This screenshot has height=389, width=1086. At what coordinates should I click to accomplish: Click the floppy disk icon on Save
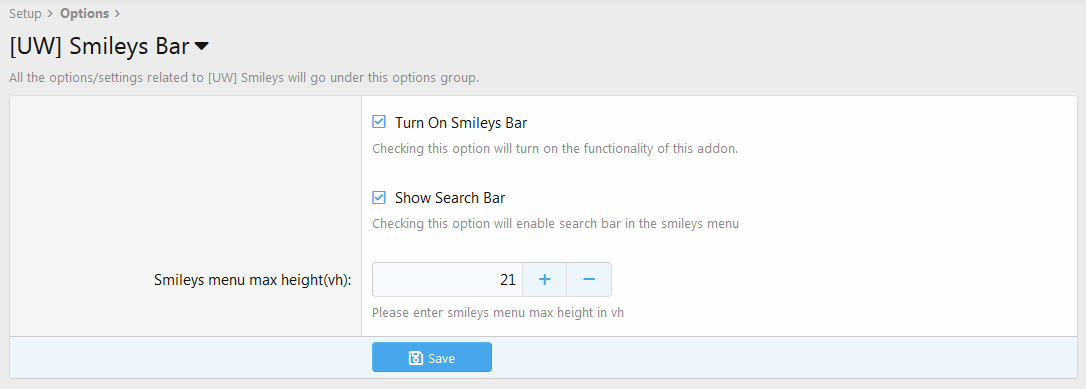tap(416, 358)
